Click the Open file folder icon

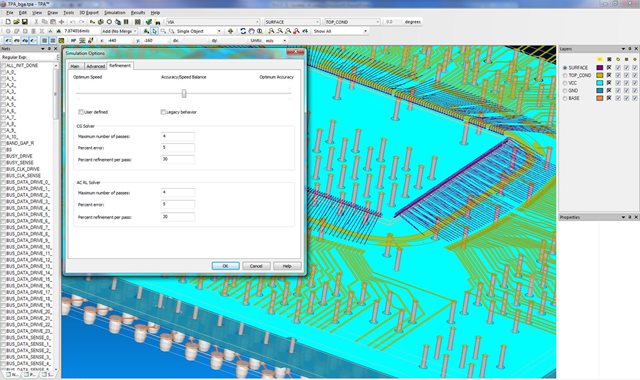click(16, 22)
